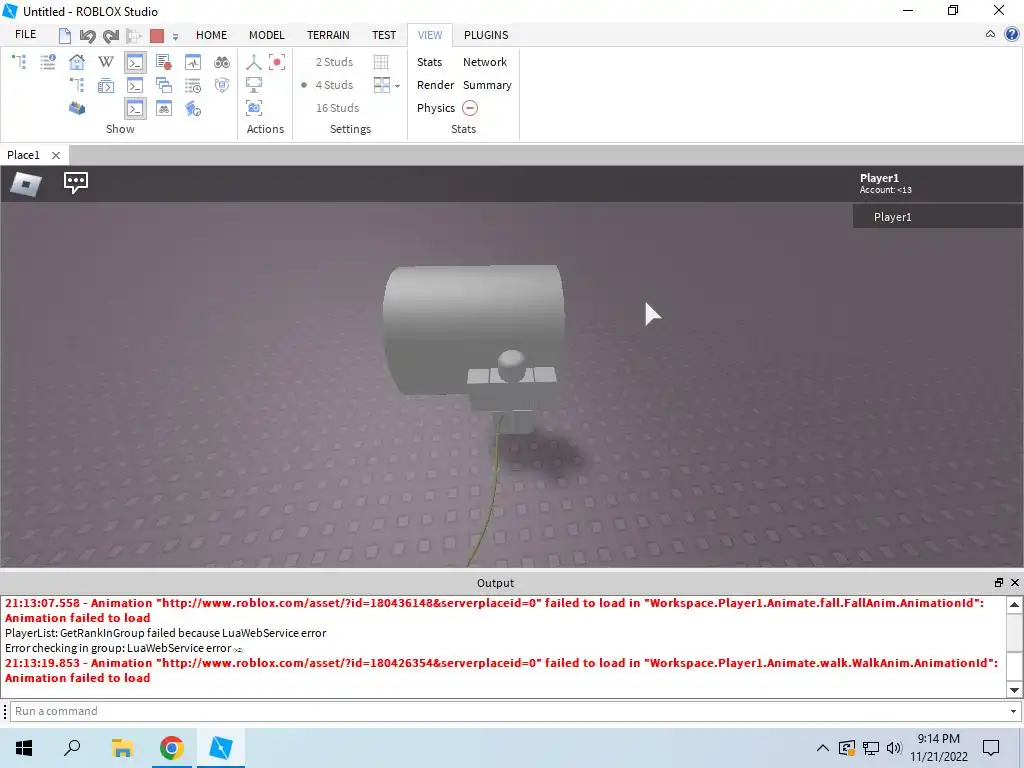Open the Properties panel icon
The image size is (1024, 768).
[48, 62]
